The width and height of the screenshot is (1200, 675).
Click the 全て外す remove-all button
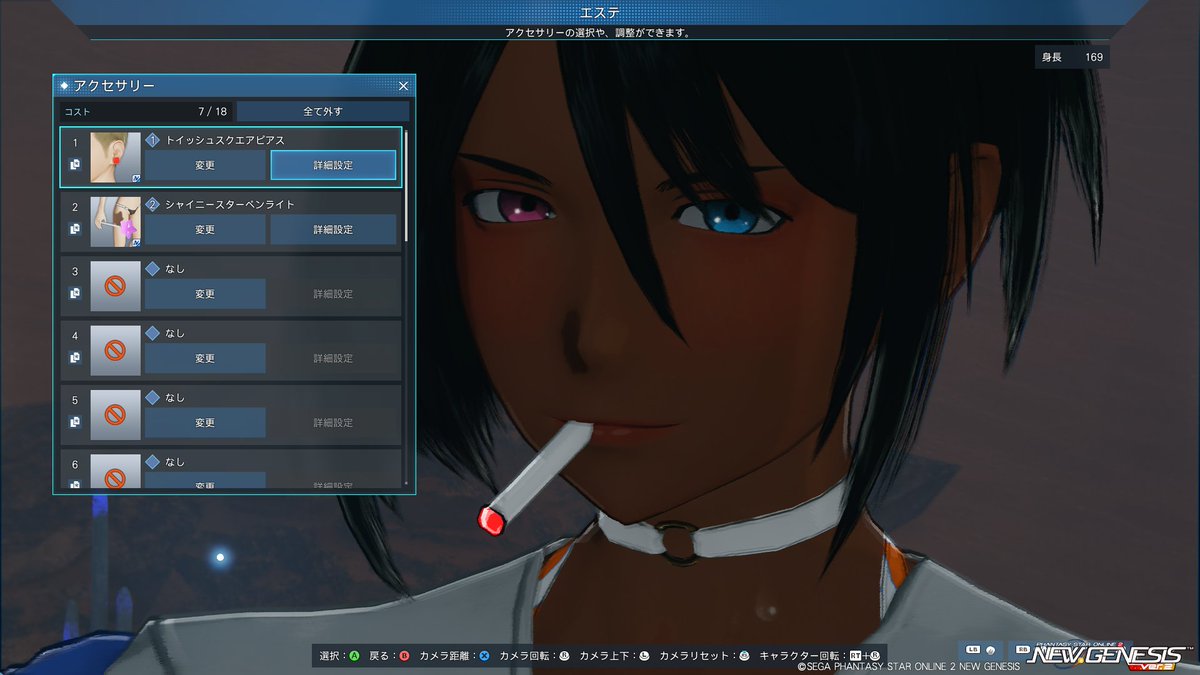coord(323,111)
